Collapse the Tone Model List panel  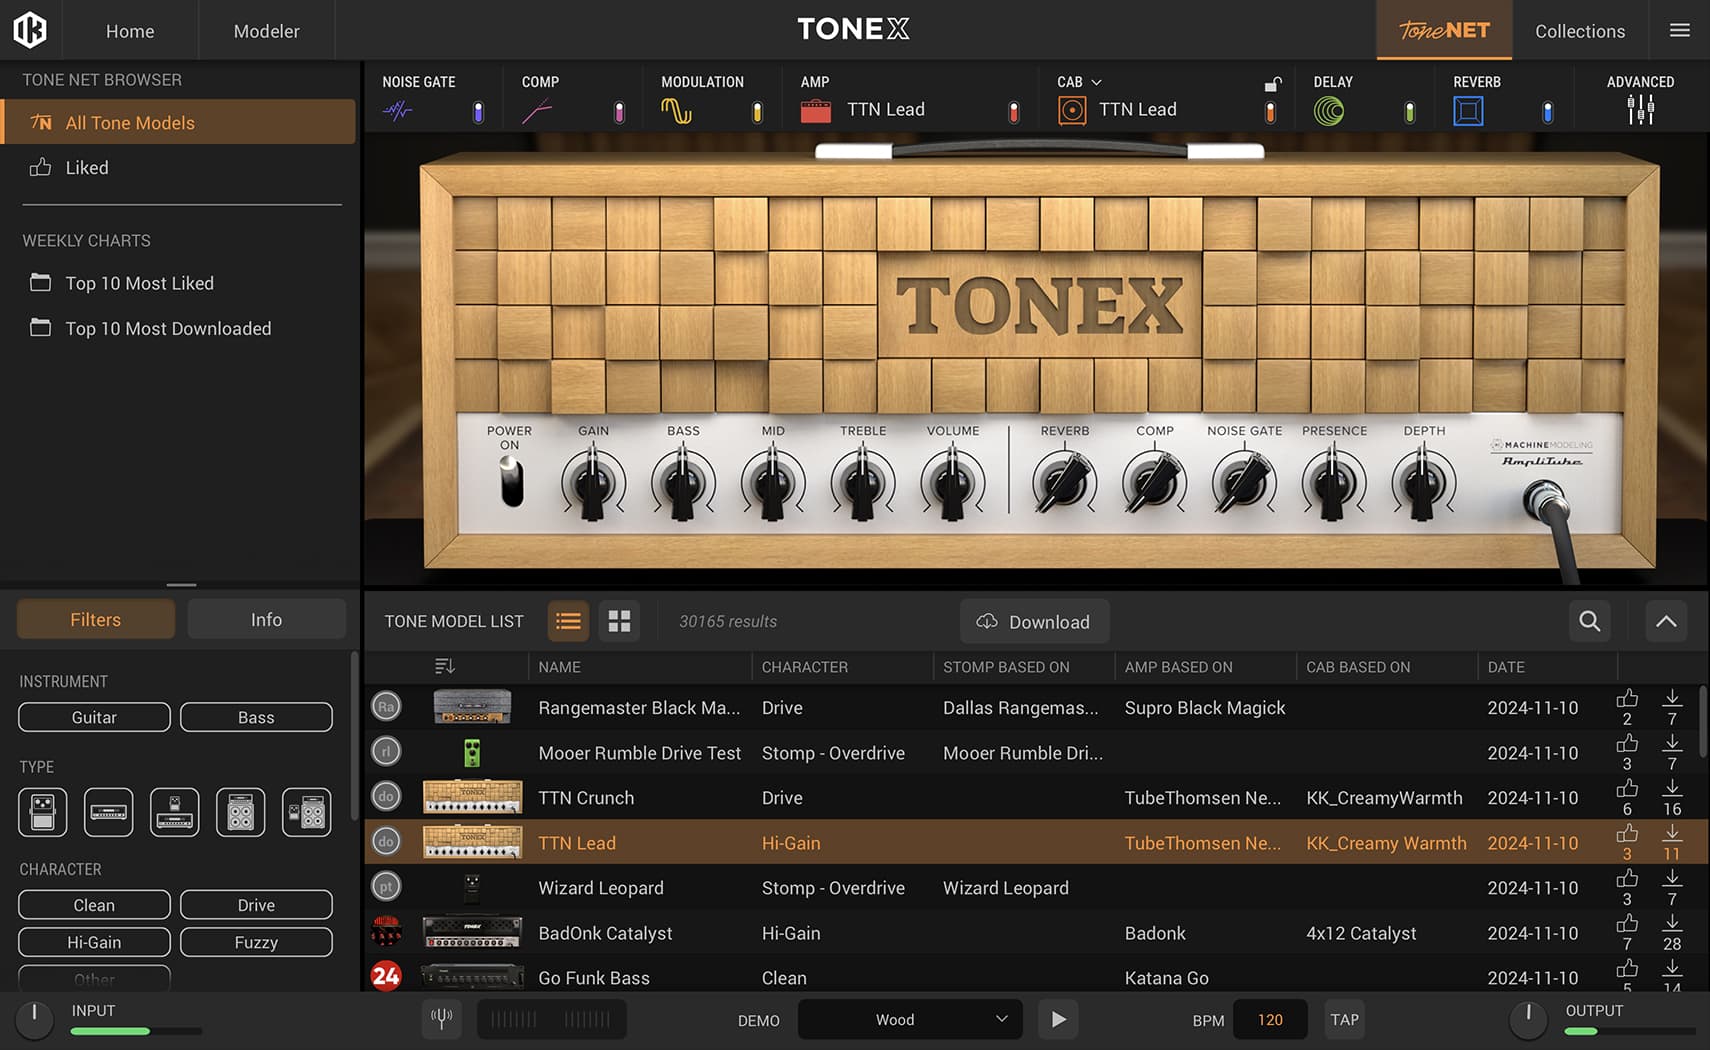click(1666, 621)
